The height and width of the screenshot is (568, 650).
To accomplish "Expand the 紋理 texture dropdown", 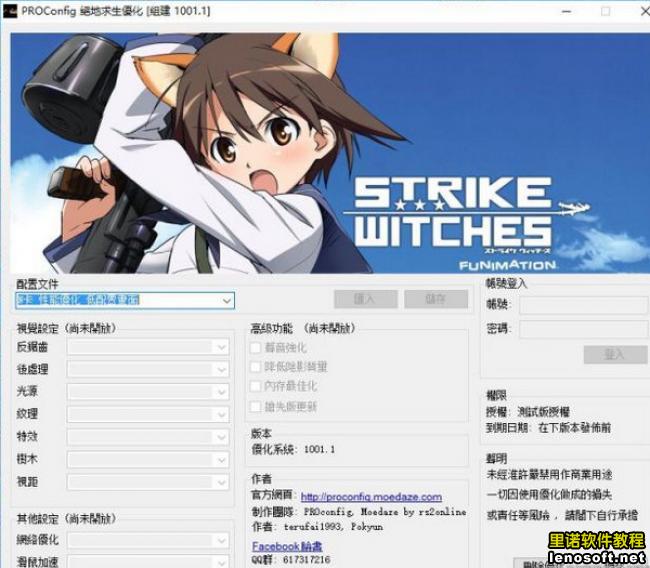I will (148, 414).
